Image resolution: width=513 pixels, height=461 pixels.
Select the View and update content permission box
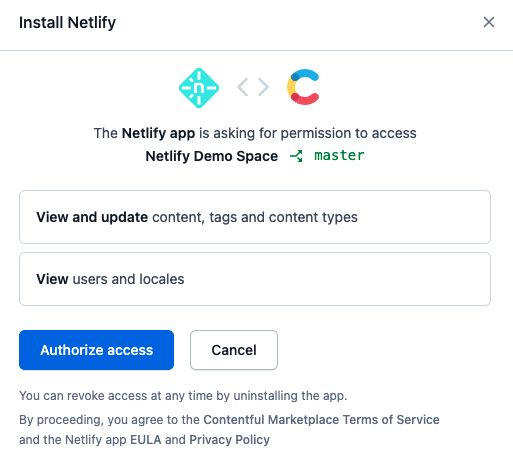pos(255,217)
